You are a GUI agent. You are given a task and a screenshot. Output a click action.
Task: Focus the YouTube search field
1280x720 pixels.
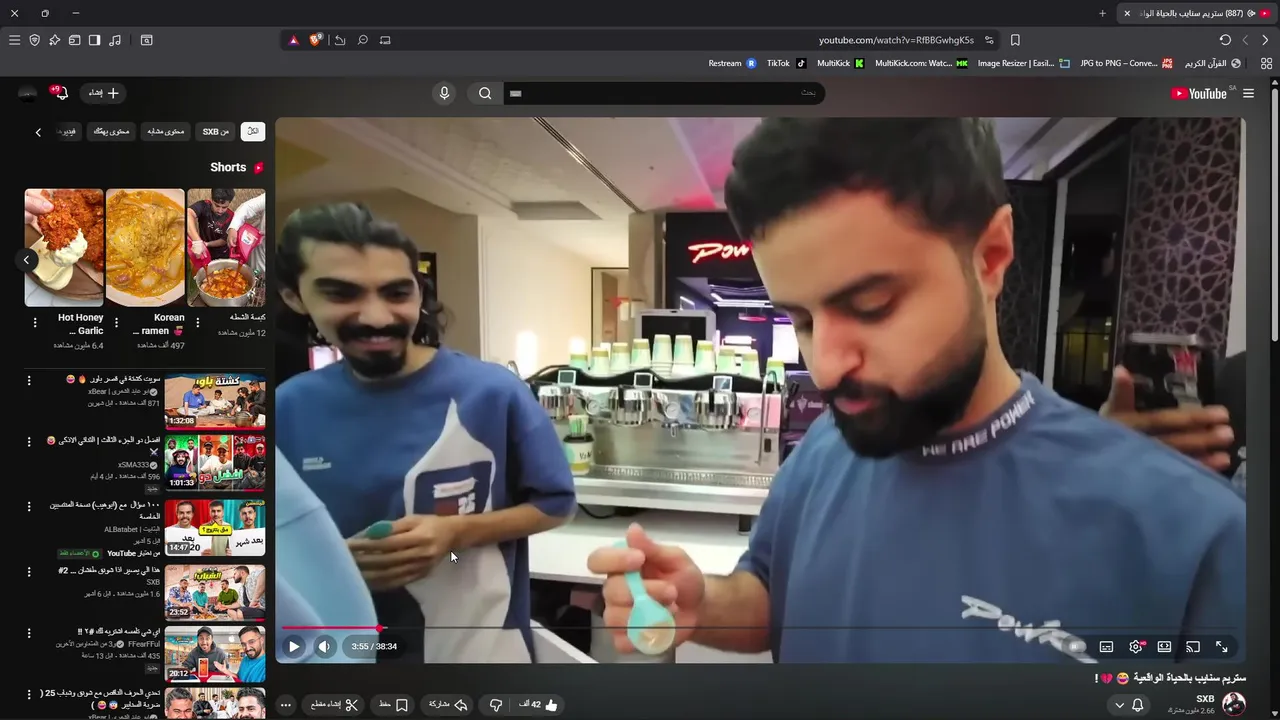pos(665,93)
